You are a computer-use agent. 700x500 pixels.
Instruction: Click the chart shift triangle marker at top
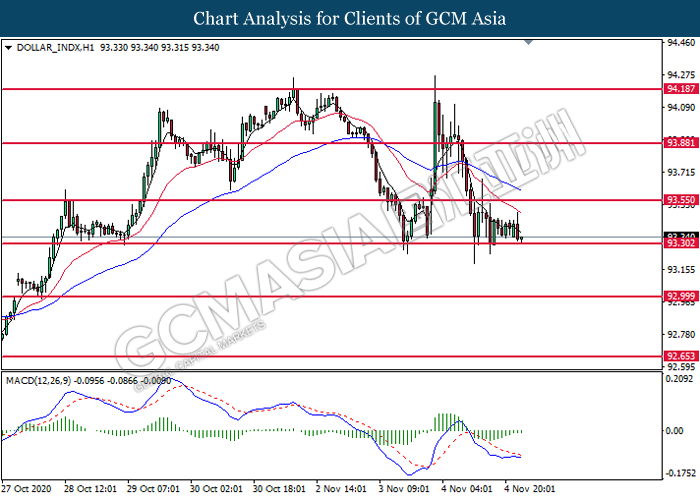(529, 42)
